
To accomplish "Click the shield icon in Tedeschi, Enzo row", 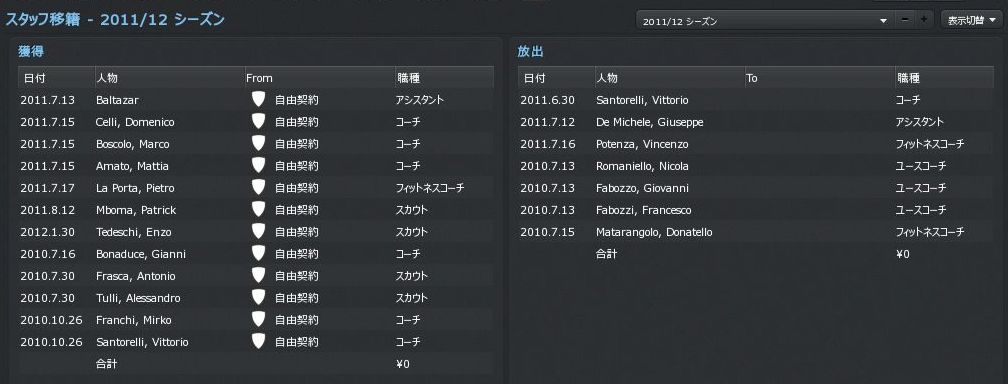I will coord(258,232).
